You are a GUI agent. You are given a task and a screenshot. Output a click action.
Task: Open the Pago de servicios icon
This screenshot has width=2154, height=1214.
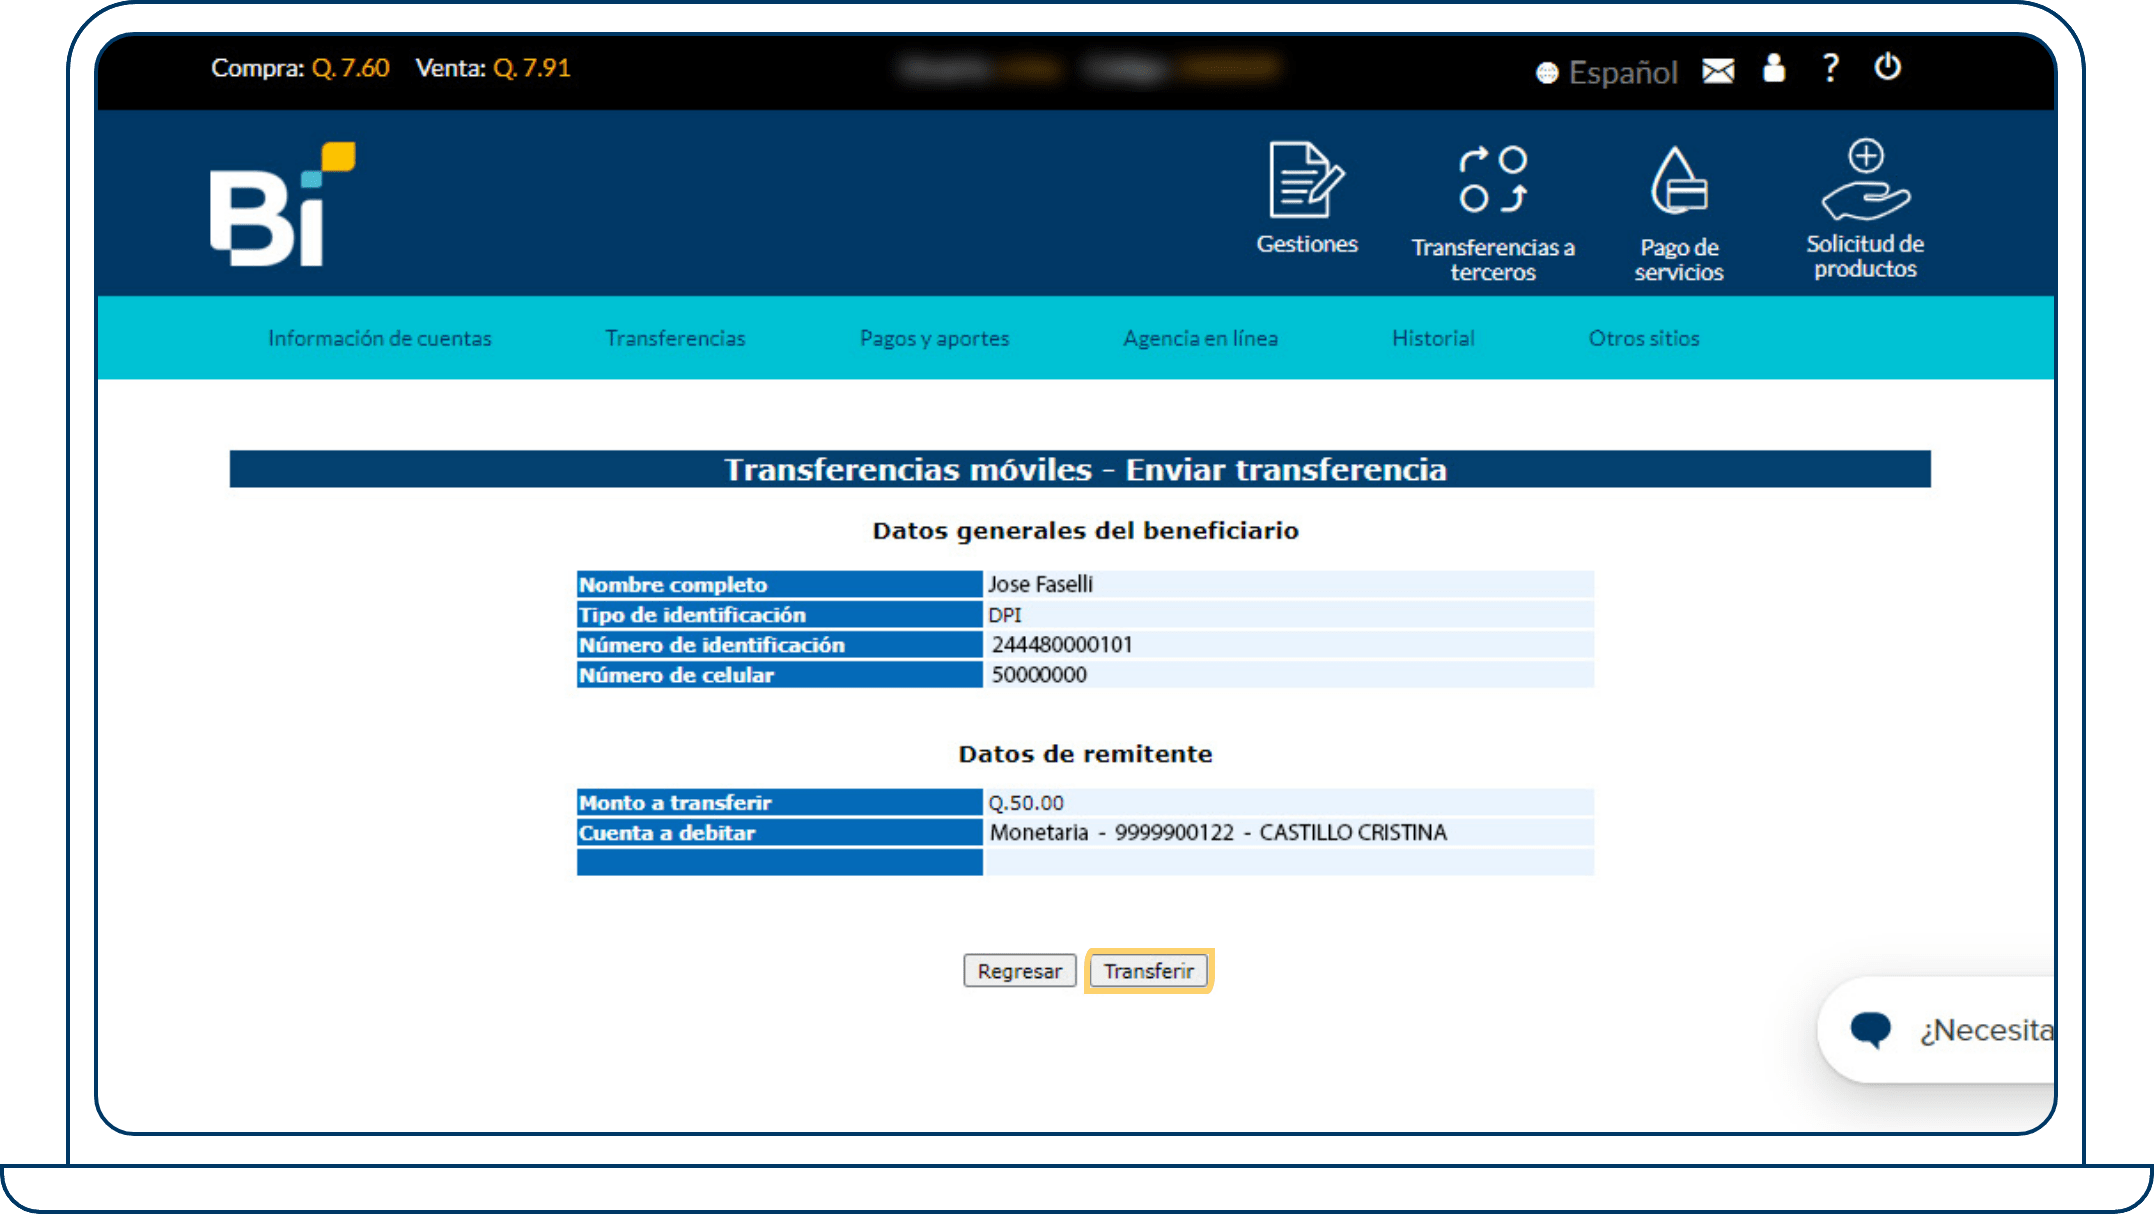coord(1679,181)
